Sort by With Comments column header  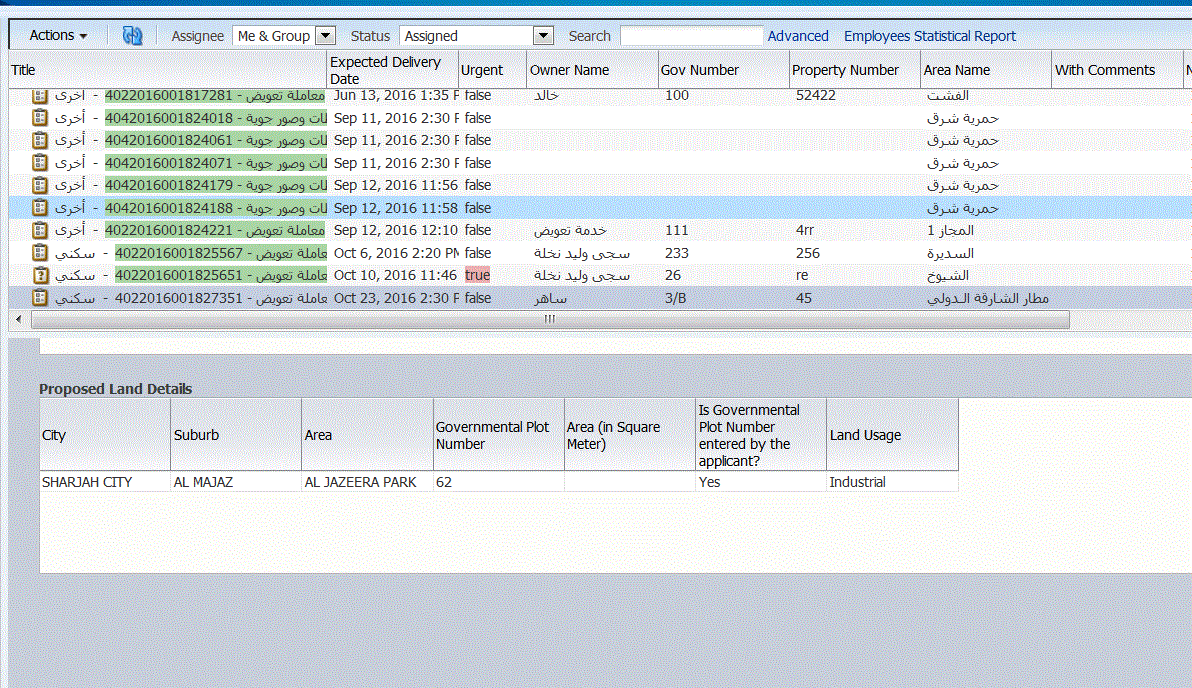coord(1118,70)
